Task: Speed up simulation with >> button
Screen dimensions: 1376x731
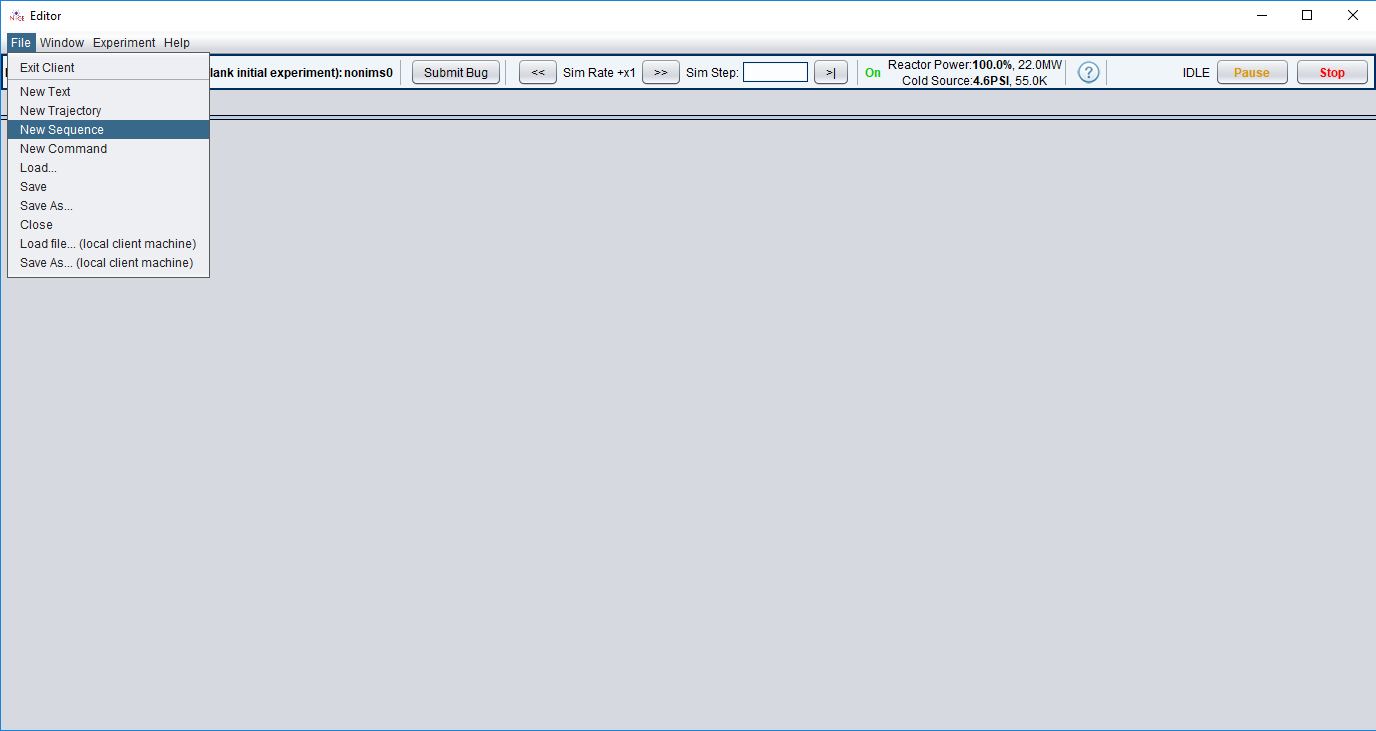Action: [661, 72]
